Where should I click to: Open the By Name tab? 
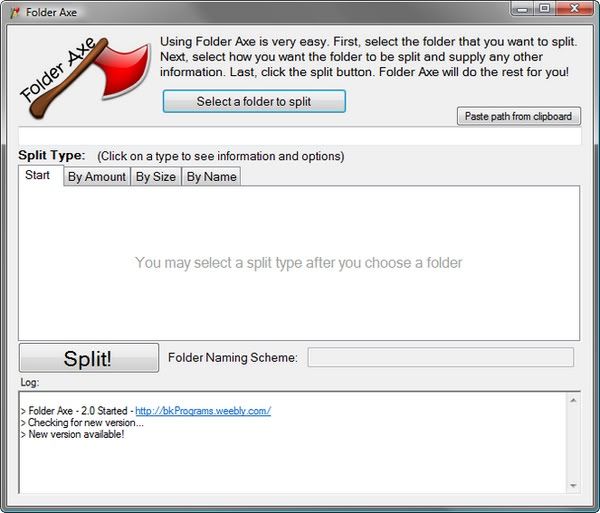[x=211, y=177]
